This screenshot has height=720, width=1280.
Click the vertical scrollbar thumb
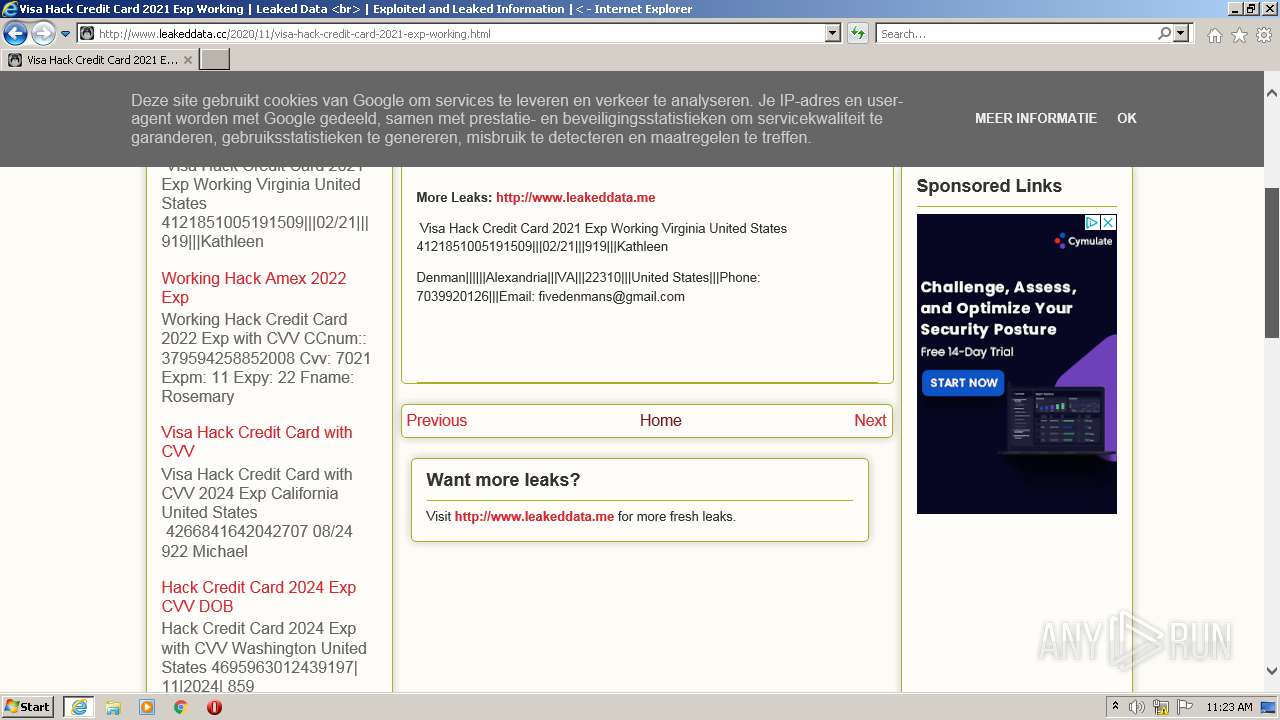pos(1272,263)
